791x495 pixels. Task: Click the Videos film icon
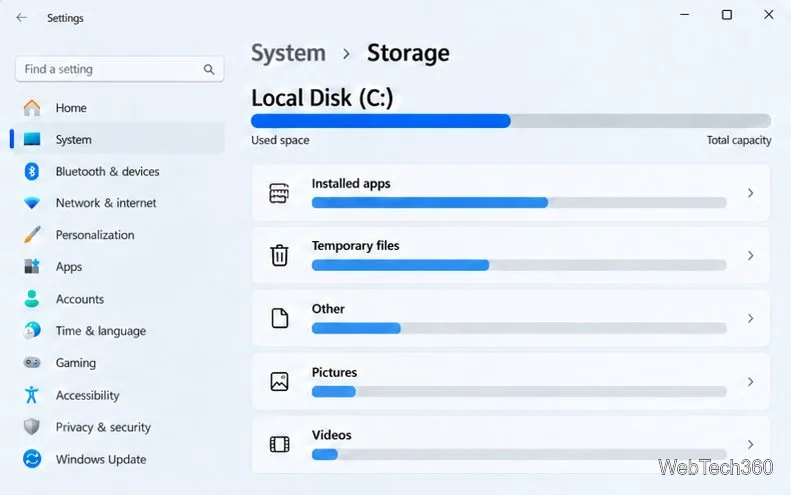pos(279,444)
